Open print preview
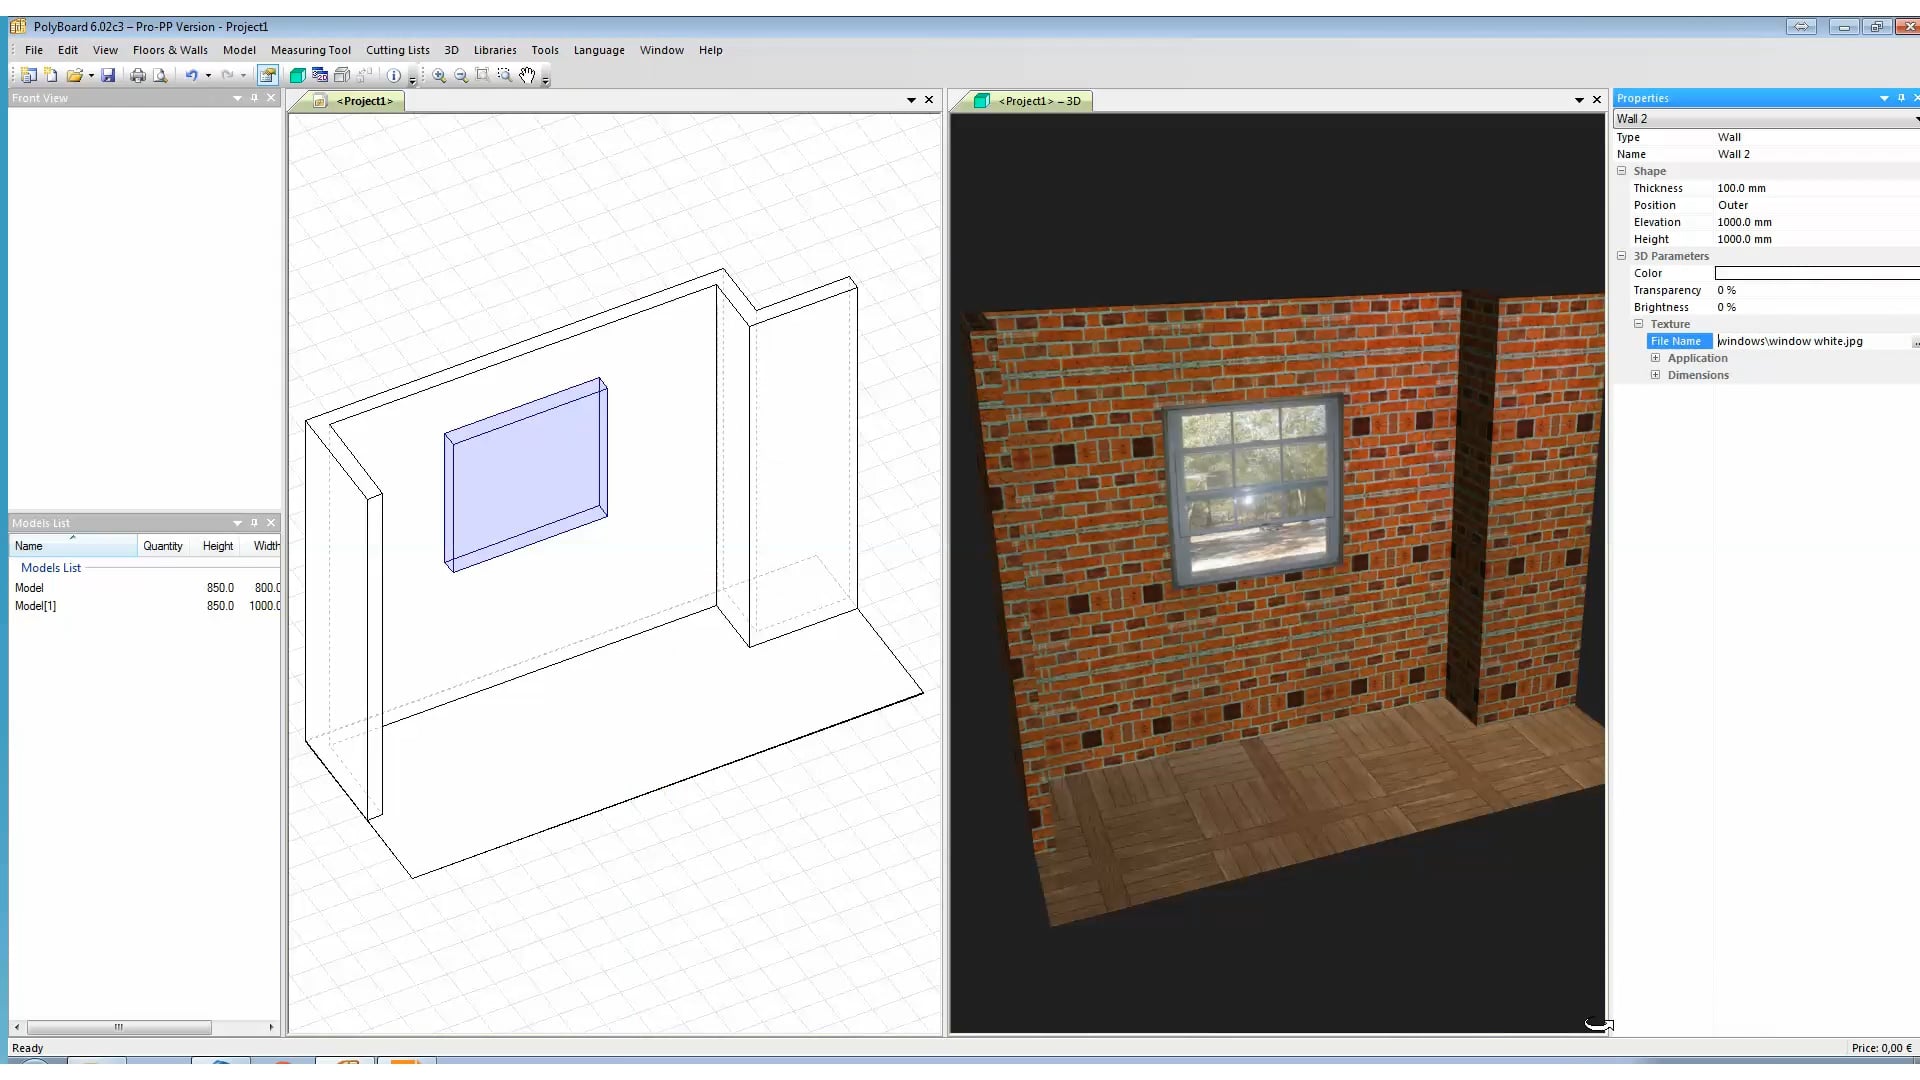 pyautogui.click(x=160, y=76)
